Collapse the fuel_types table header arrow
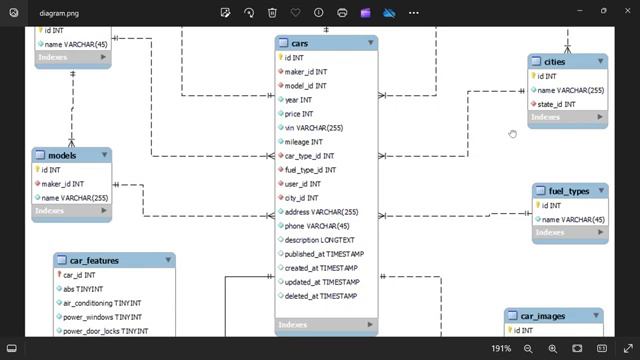This screenshot has height=360, width=640. (x=601, y=190)
